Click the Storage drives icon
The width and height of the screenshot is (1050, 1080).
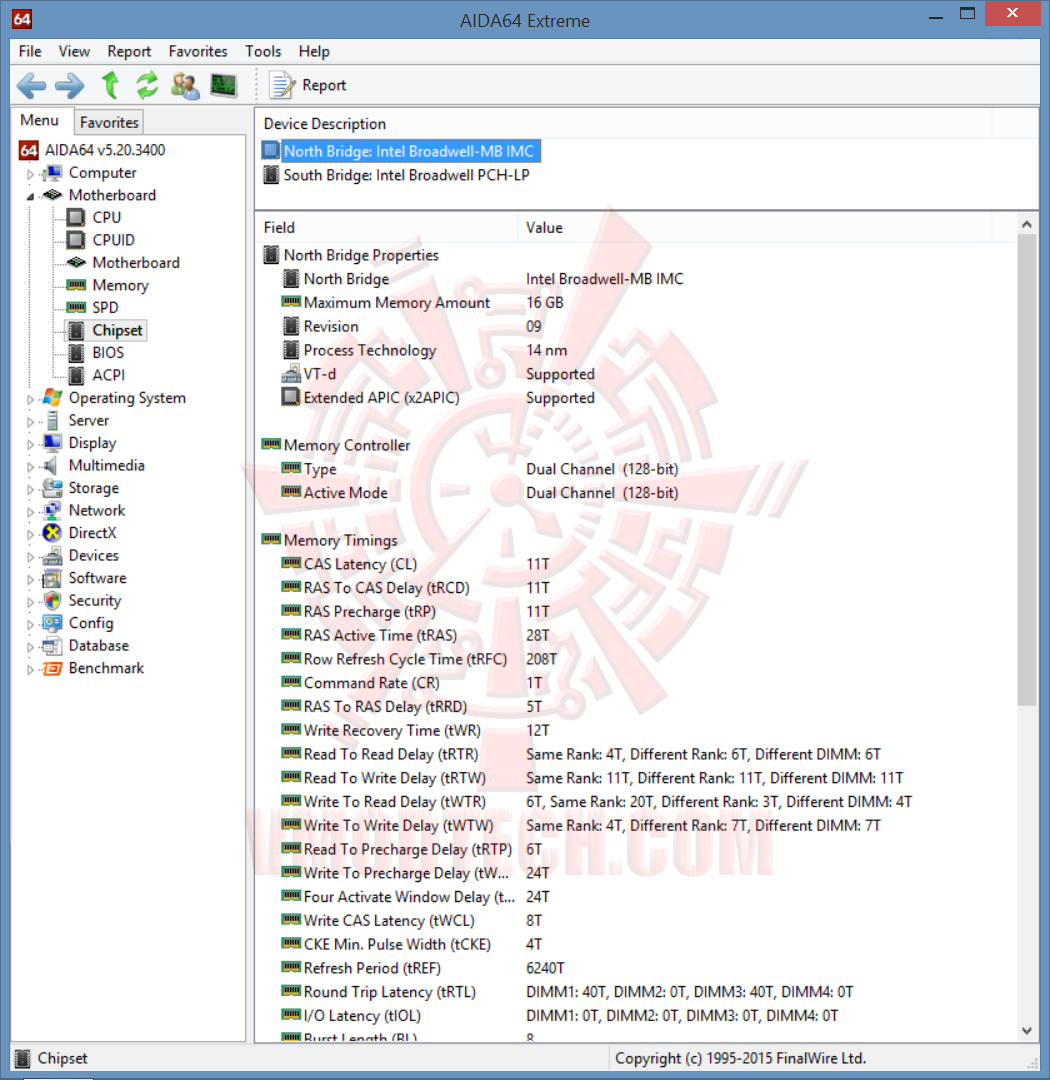(52, 488)
